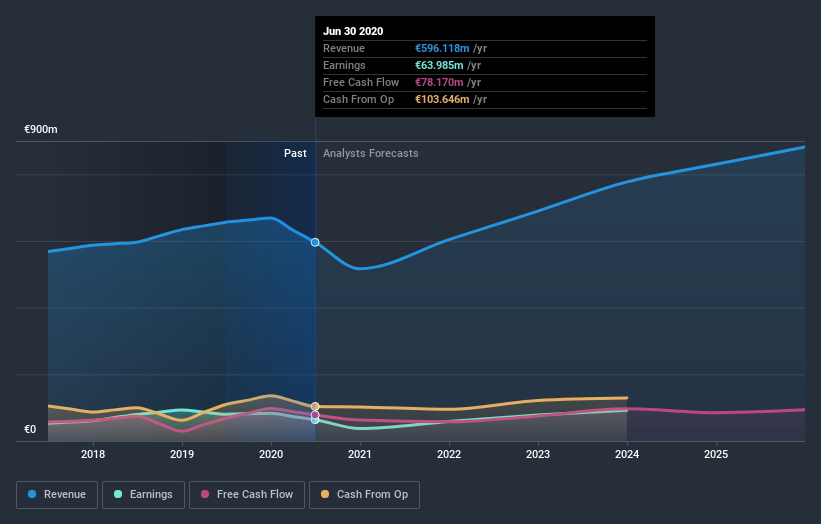Image resolution: width=821 pixels, height=524 pixels.
Task: Click the pink Free Cash Flow data point
Action: (315, 415)
